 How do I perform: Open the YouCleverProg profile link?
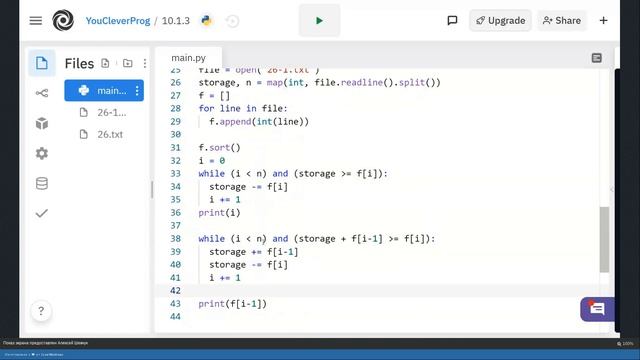point(118,21)
